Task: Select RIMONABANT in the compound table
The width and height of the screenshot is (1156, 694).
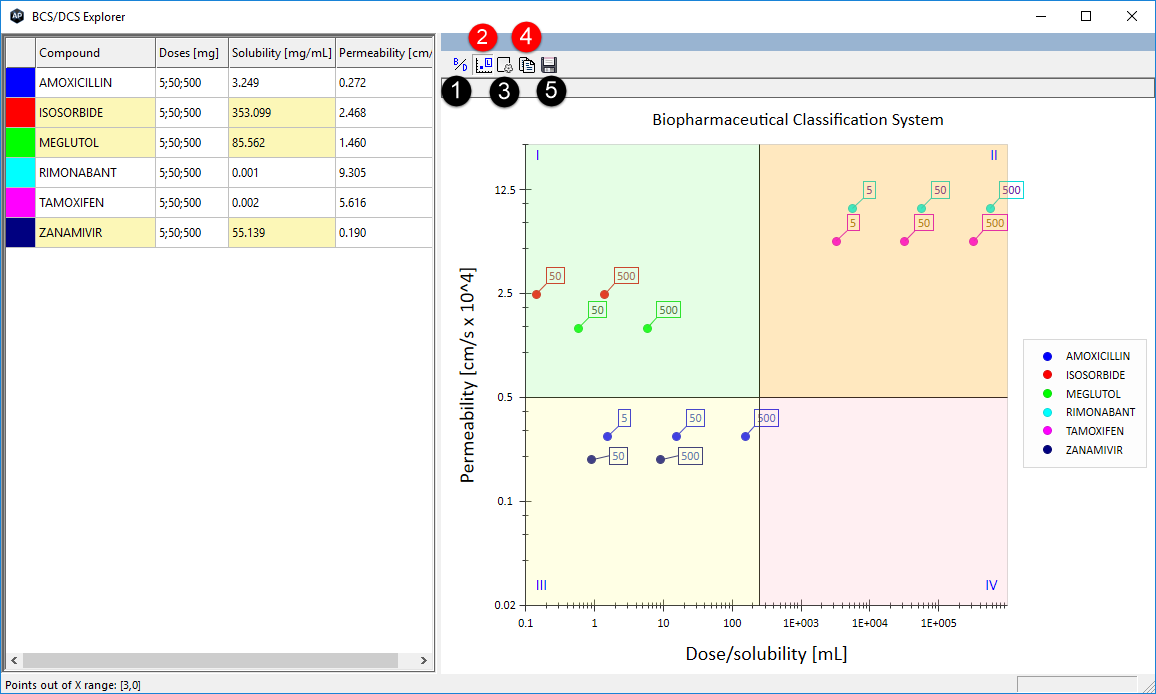Action: pyautogui.click(x=95, y=173)
